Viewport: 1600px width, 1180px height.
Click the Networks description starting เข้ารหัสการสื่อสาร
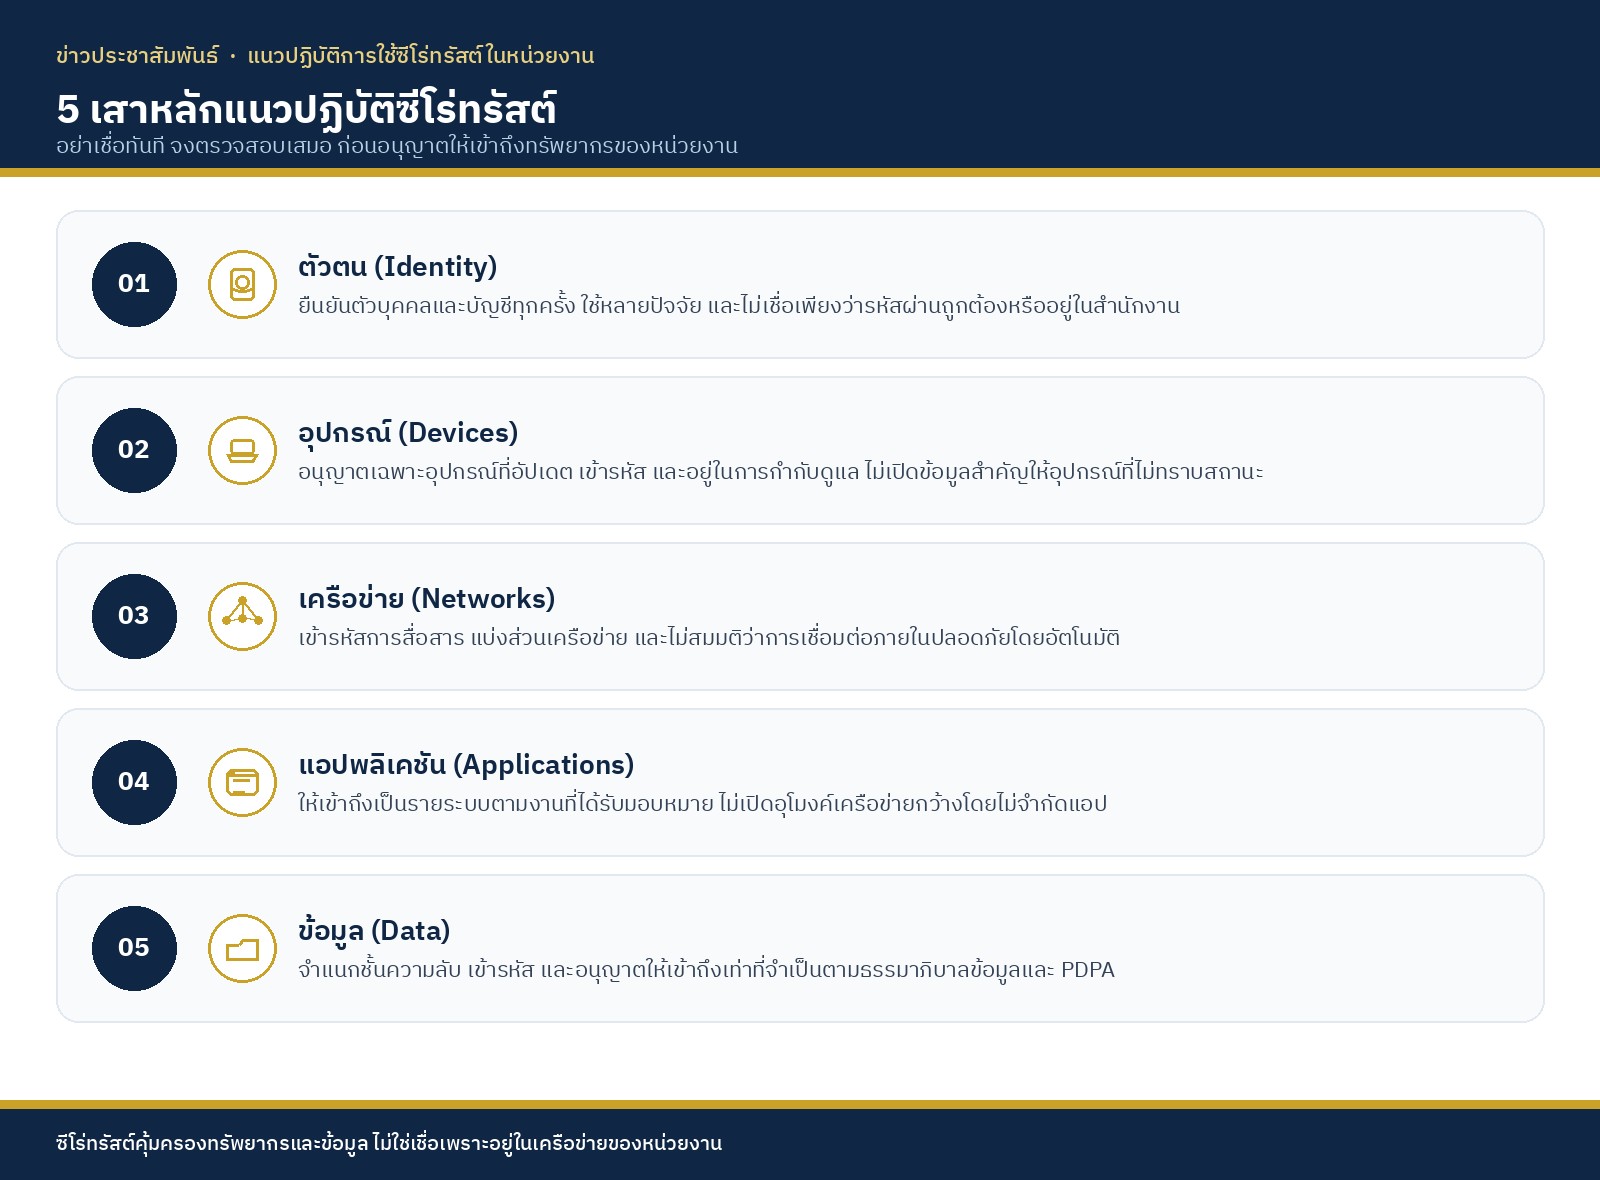click(x=709, y=637)
